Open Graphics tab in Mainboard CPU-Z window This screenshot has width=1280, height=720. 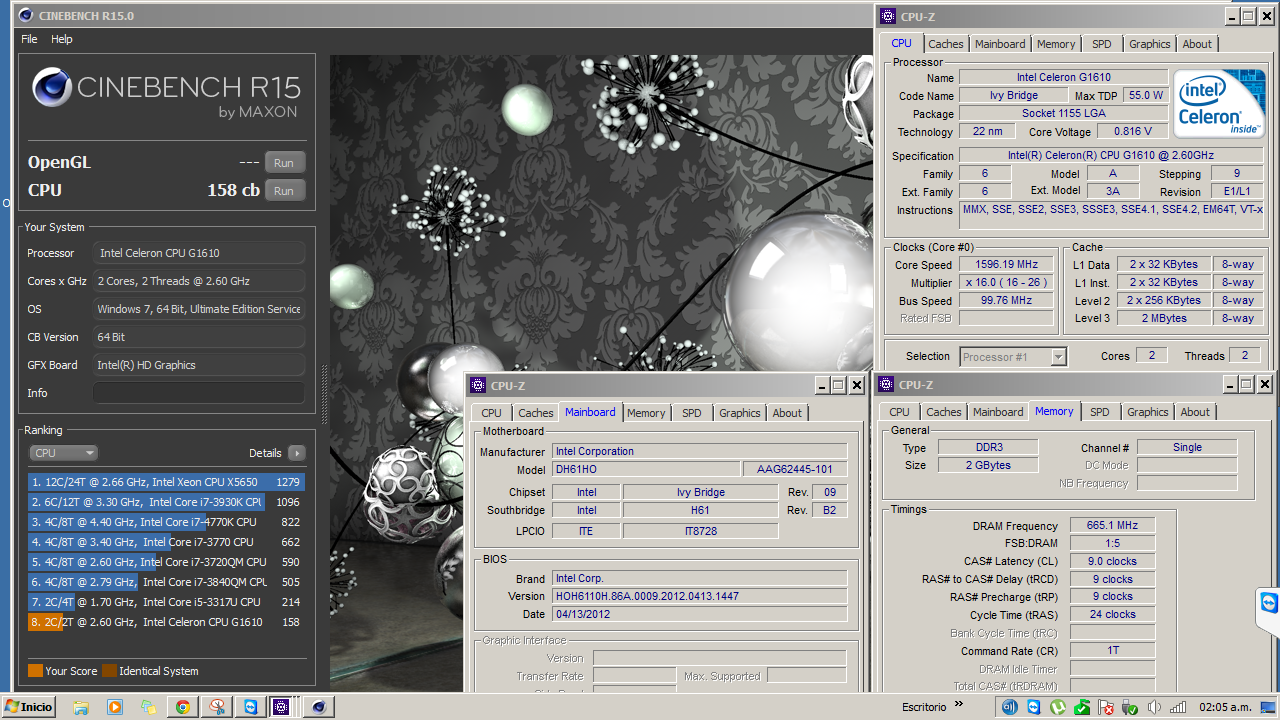739,413
